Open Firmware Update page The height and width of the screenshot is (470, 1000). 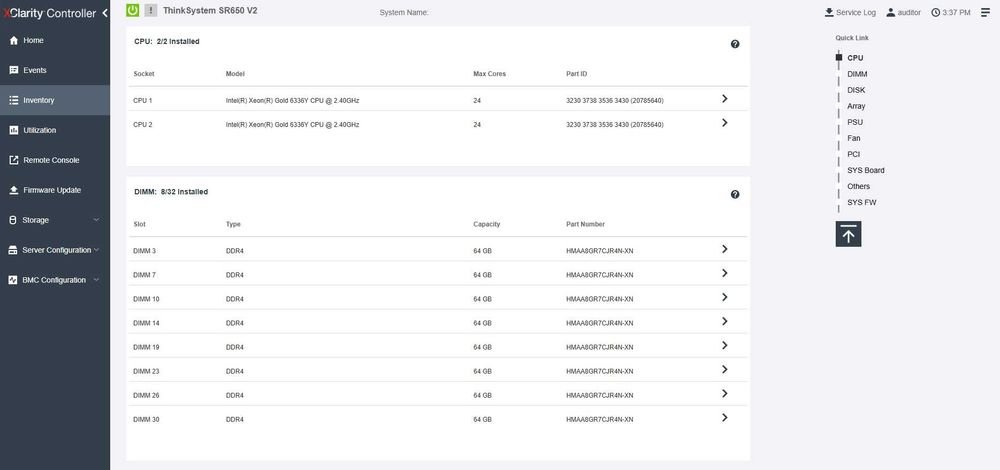55,190
